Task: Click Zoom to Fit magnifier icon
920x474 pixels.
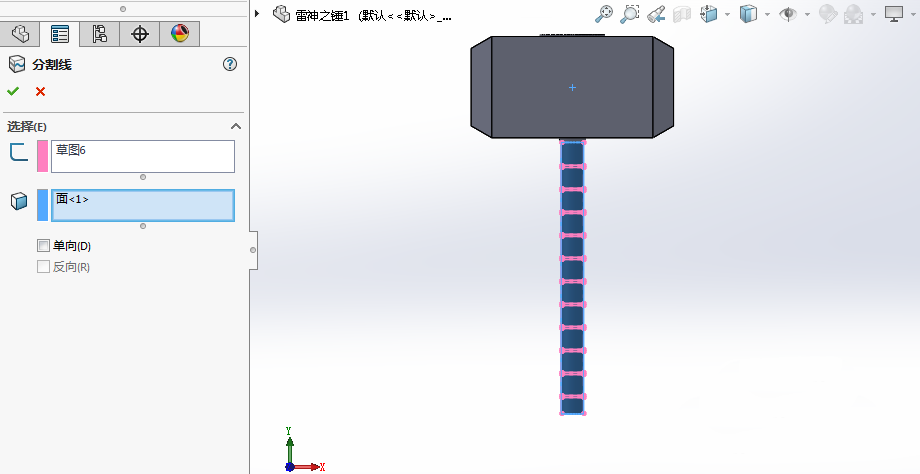Action: point(604,13)
